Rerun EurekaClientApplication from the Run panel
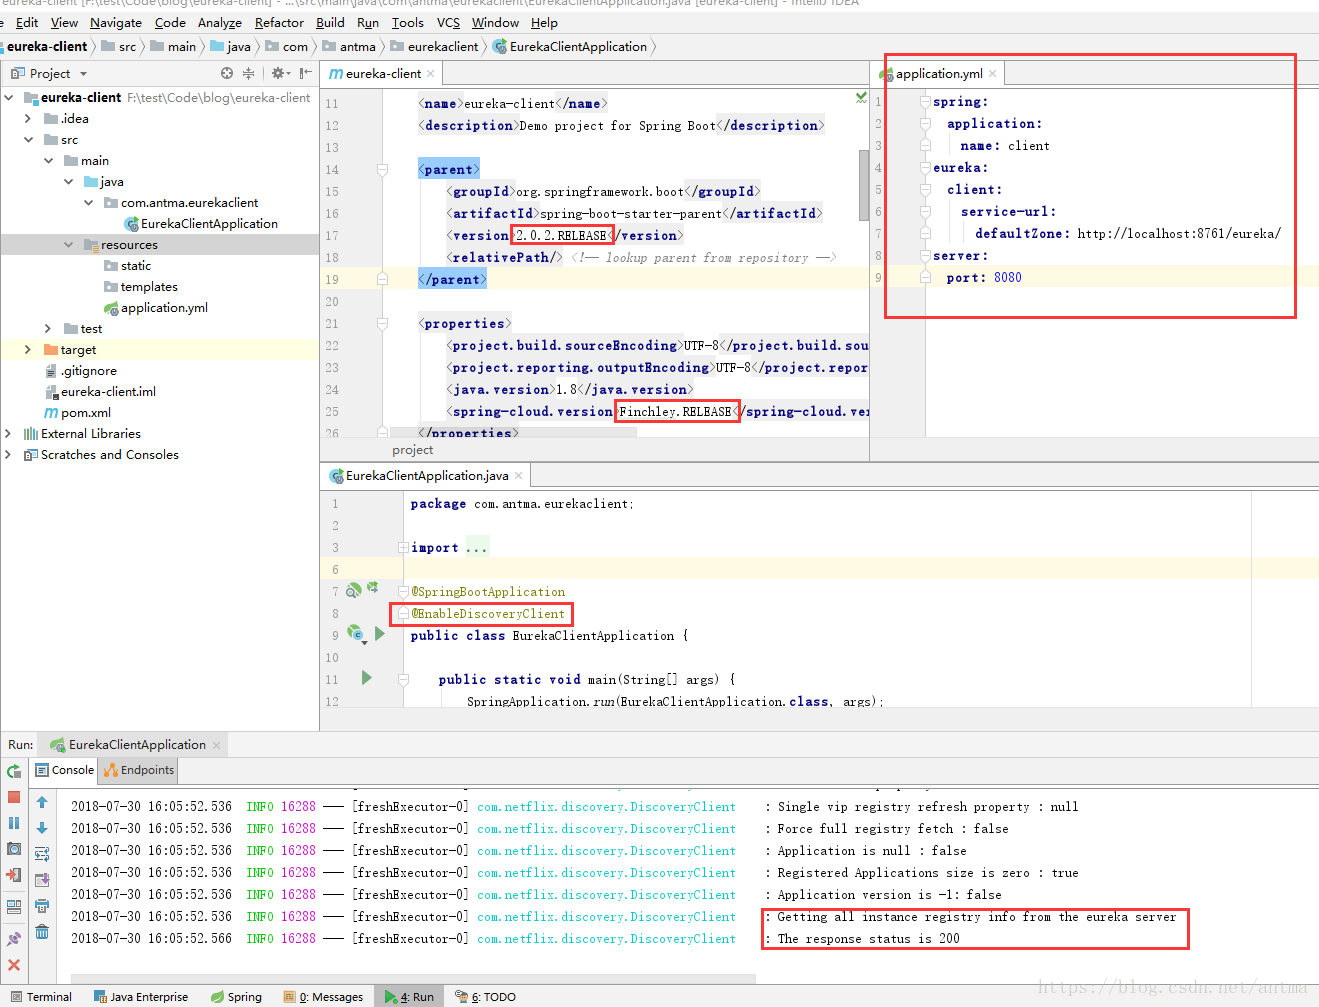 coord(14,771)
